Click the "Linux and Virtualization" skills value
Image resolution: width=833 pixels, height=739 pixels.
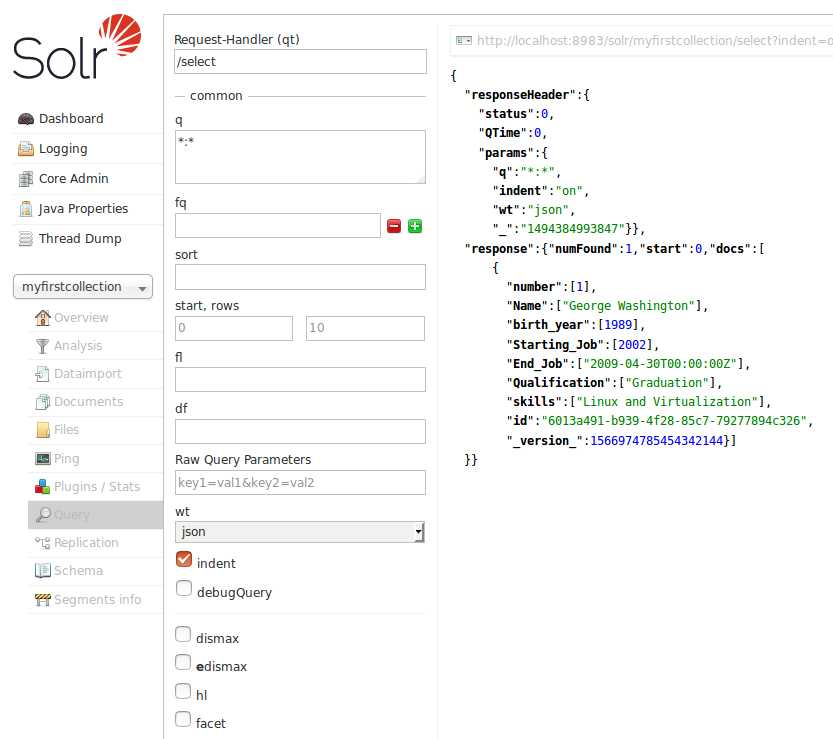667,402
